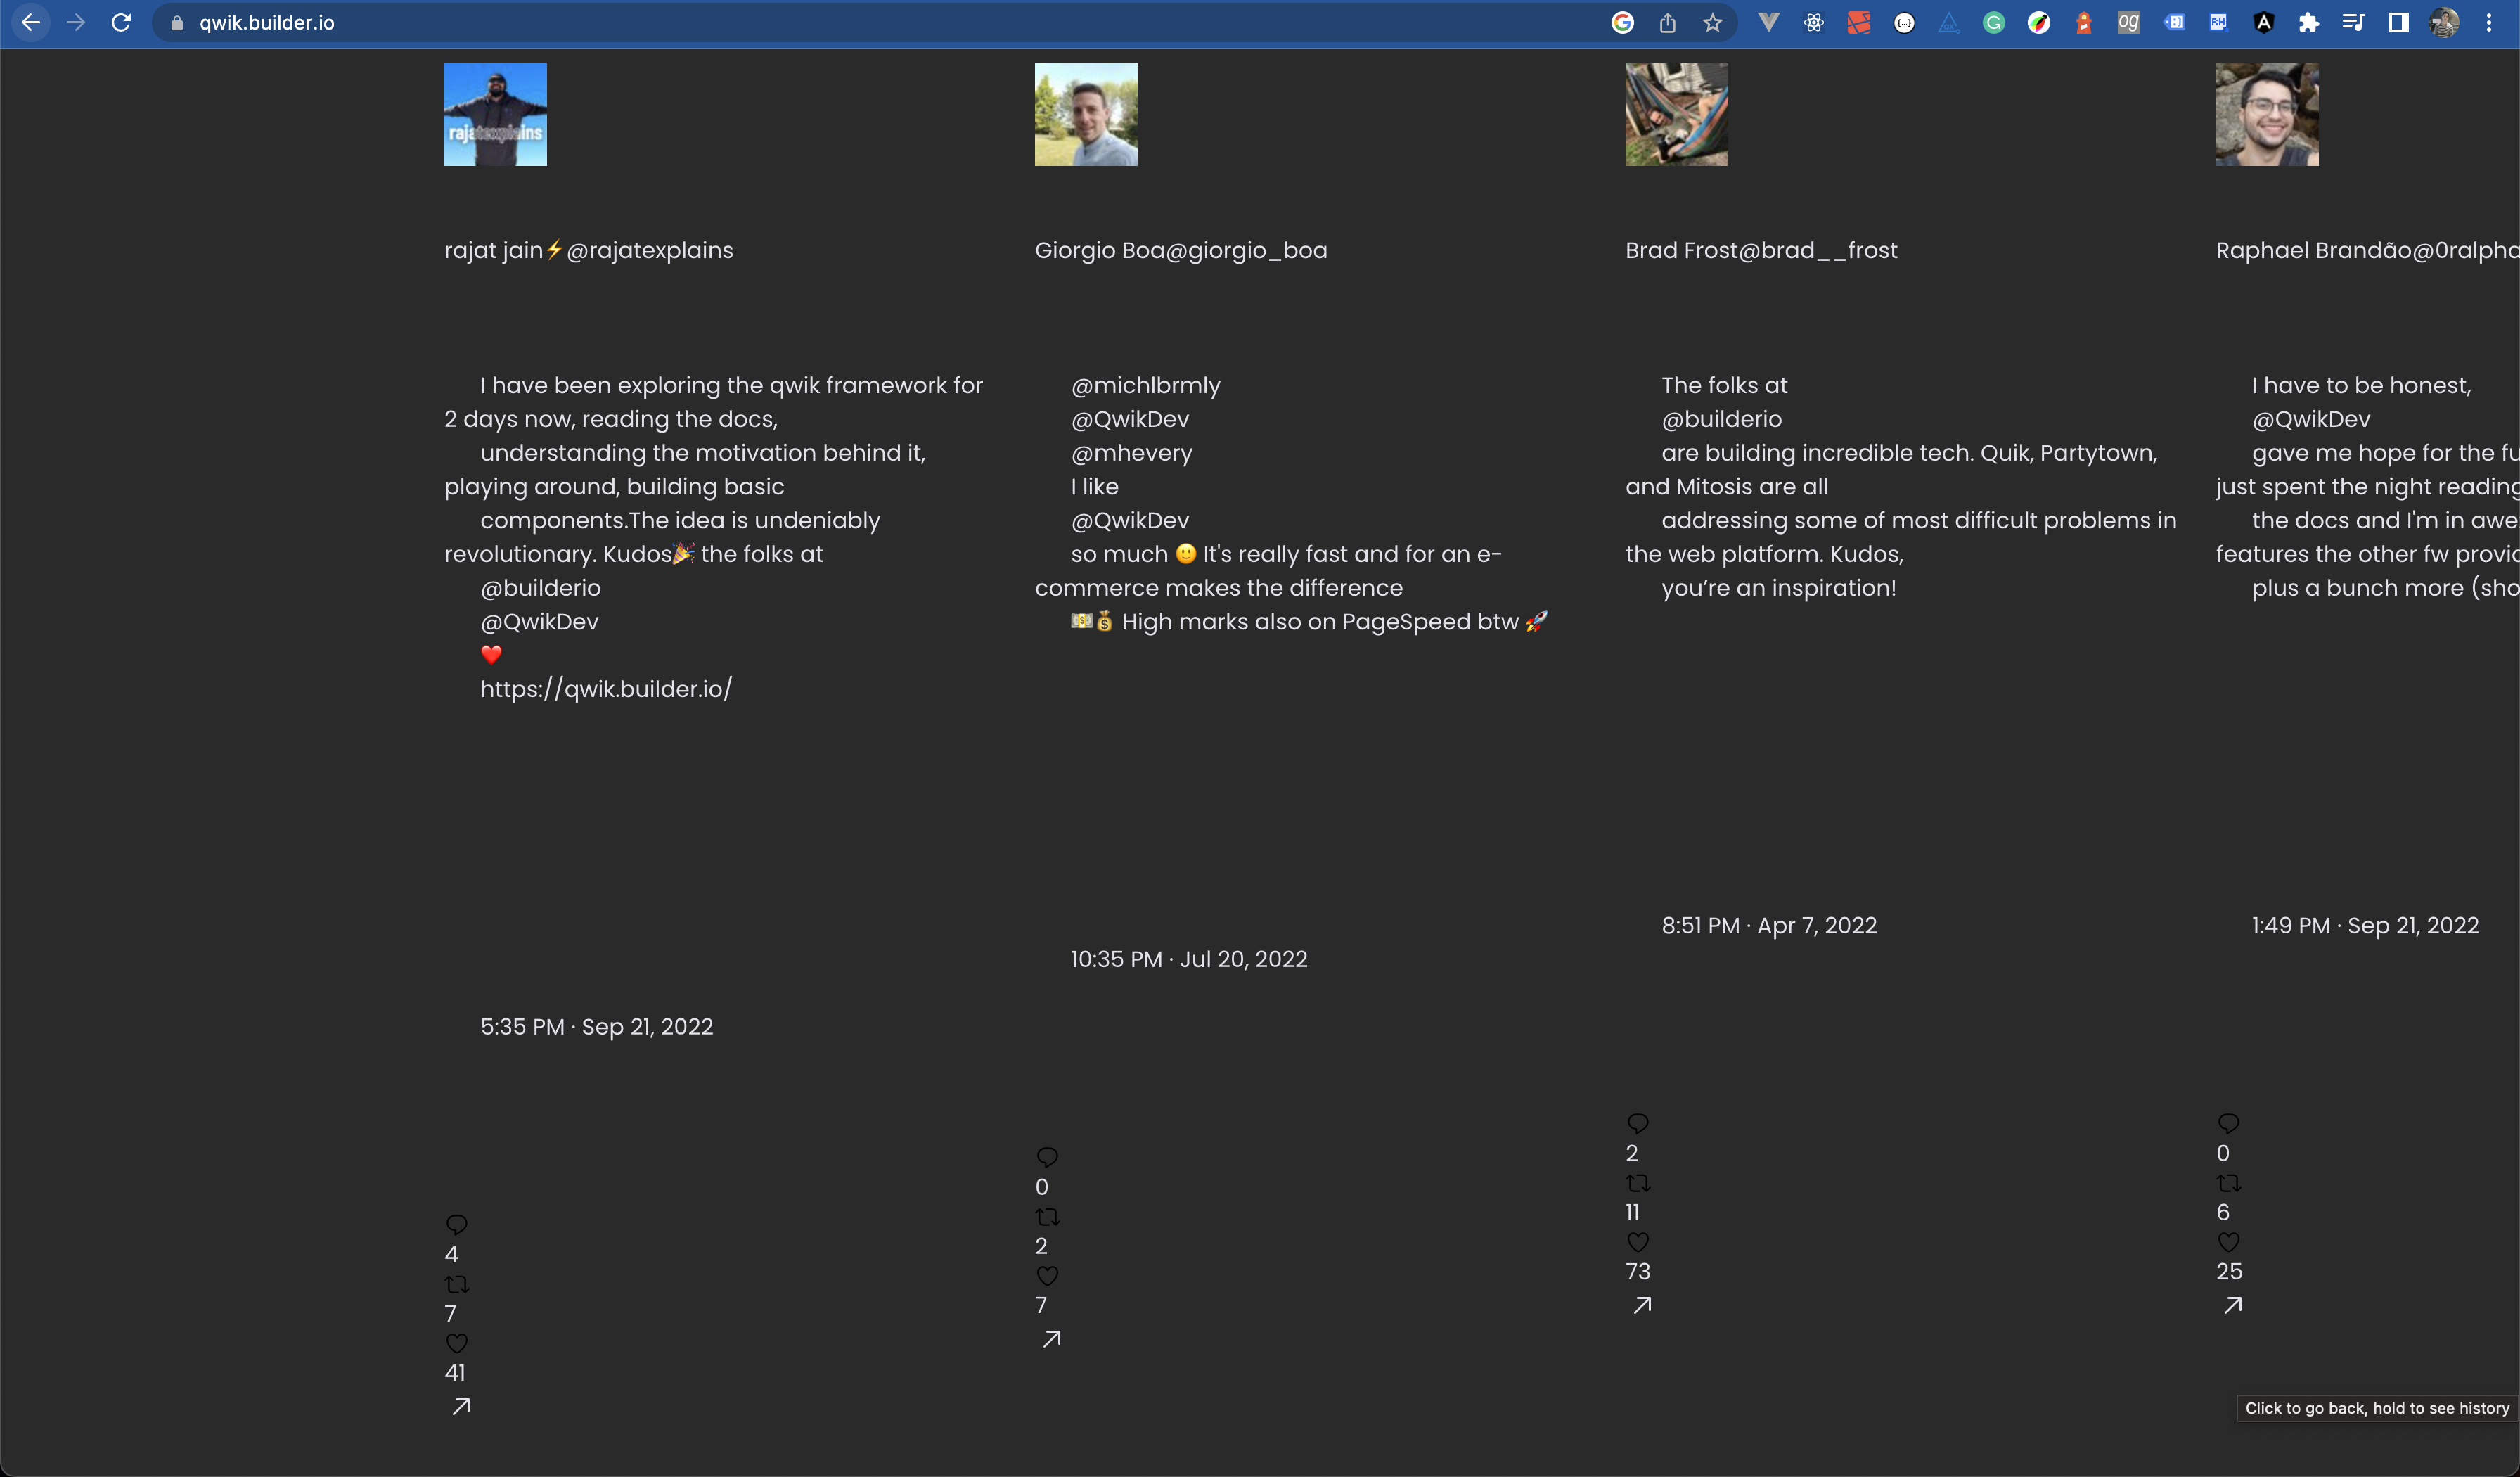Open Raphael Brandão's tweet via arrow icon
The image size is (2520, 1477).
click(2232, 1305)
